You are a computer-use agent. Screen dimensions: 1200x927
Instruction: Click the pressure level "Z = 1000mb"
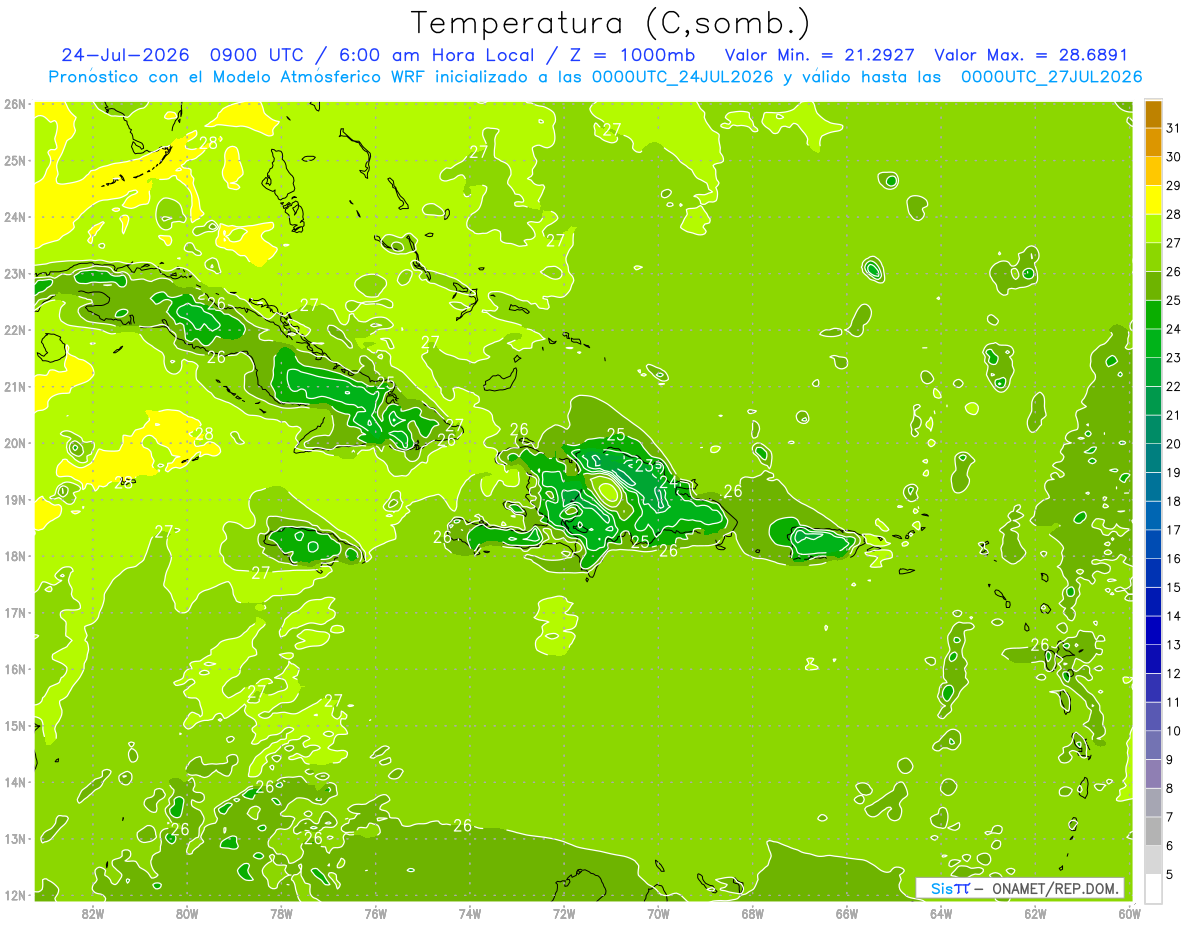630,55
